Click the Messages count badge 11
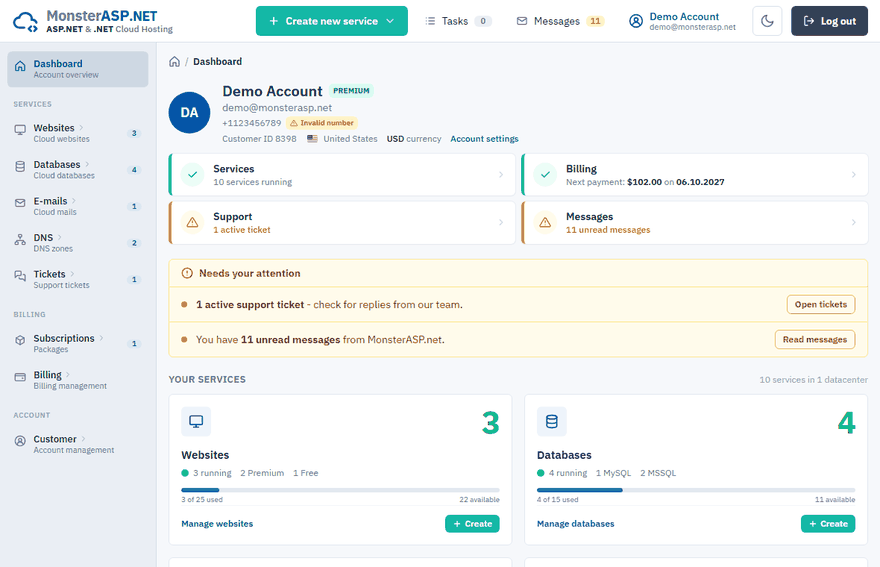880x567 pixels. [595, 21]
